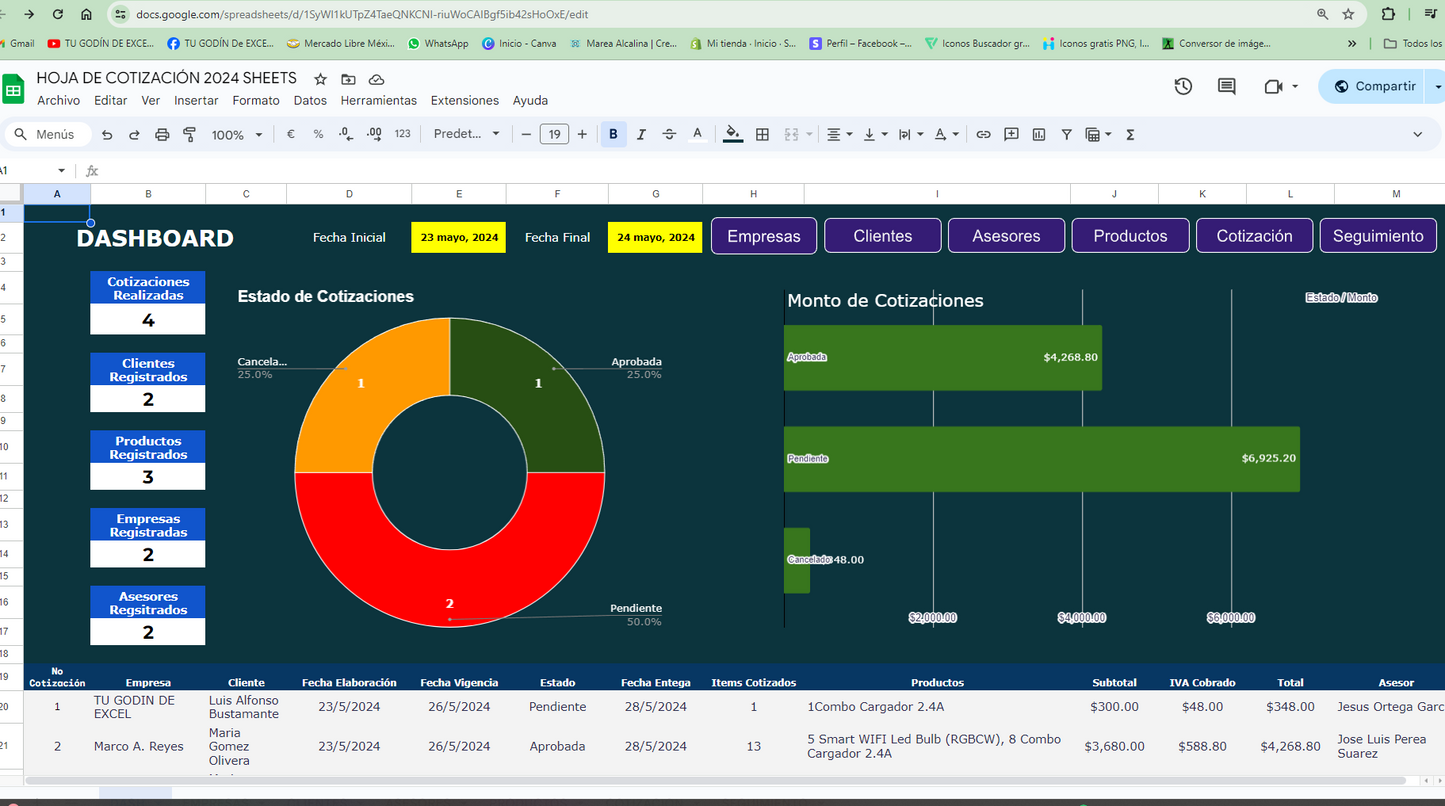Open the Cotización button
The image size is (1445, 806).
(x=1254, y=236)
